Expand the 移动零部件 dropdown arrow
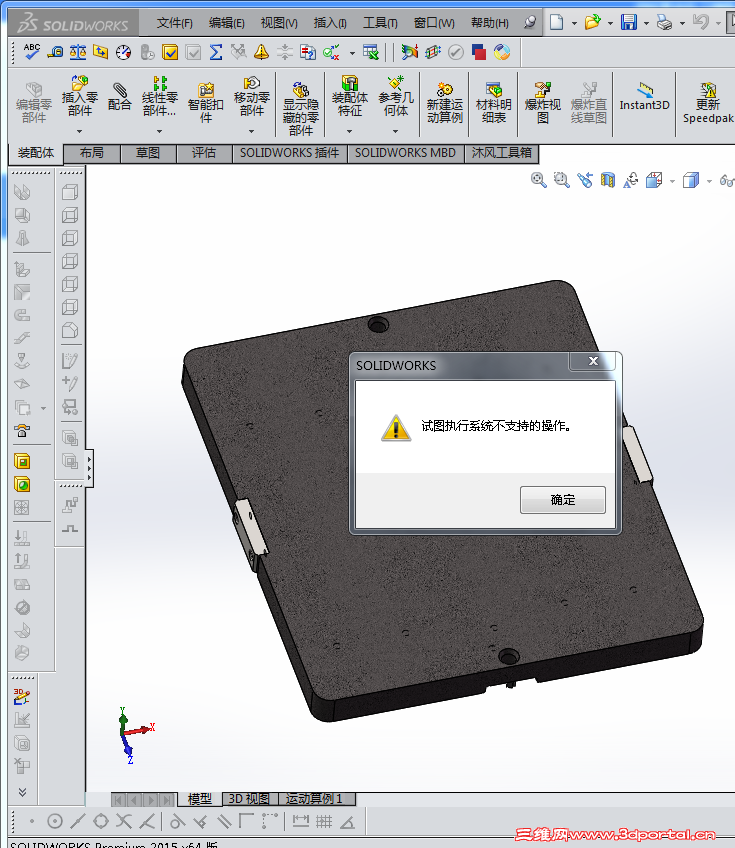This screenshot has height=848, width=735. click(x=251, y=131)
